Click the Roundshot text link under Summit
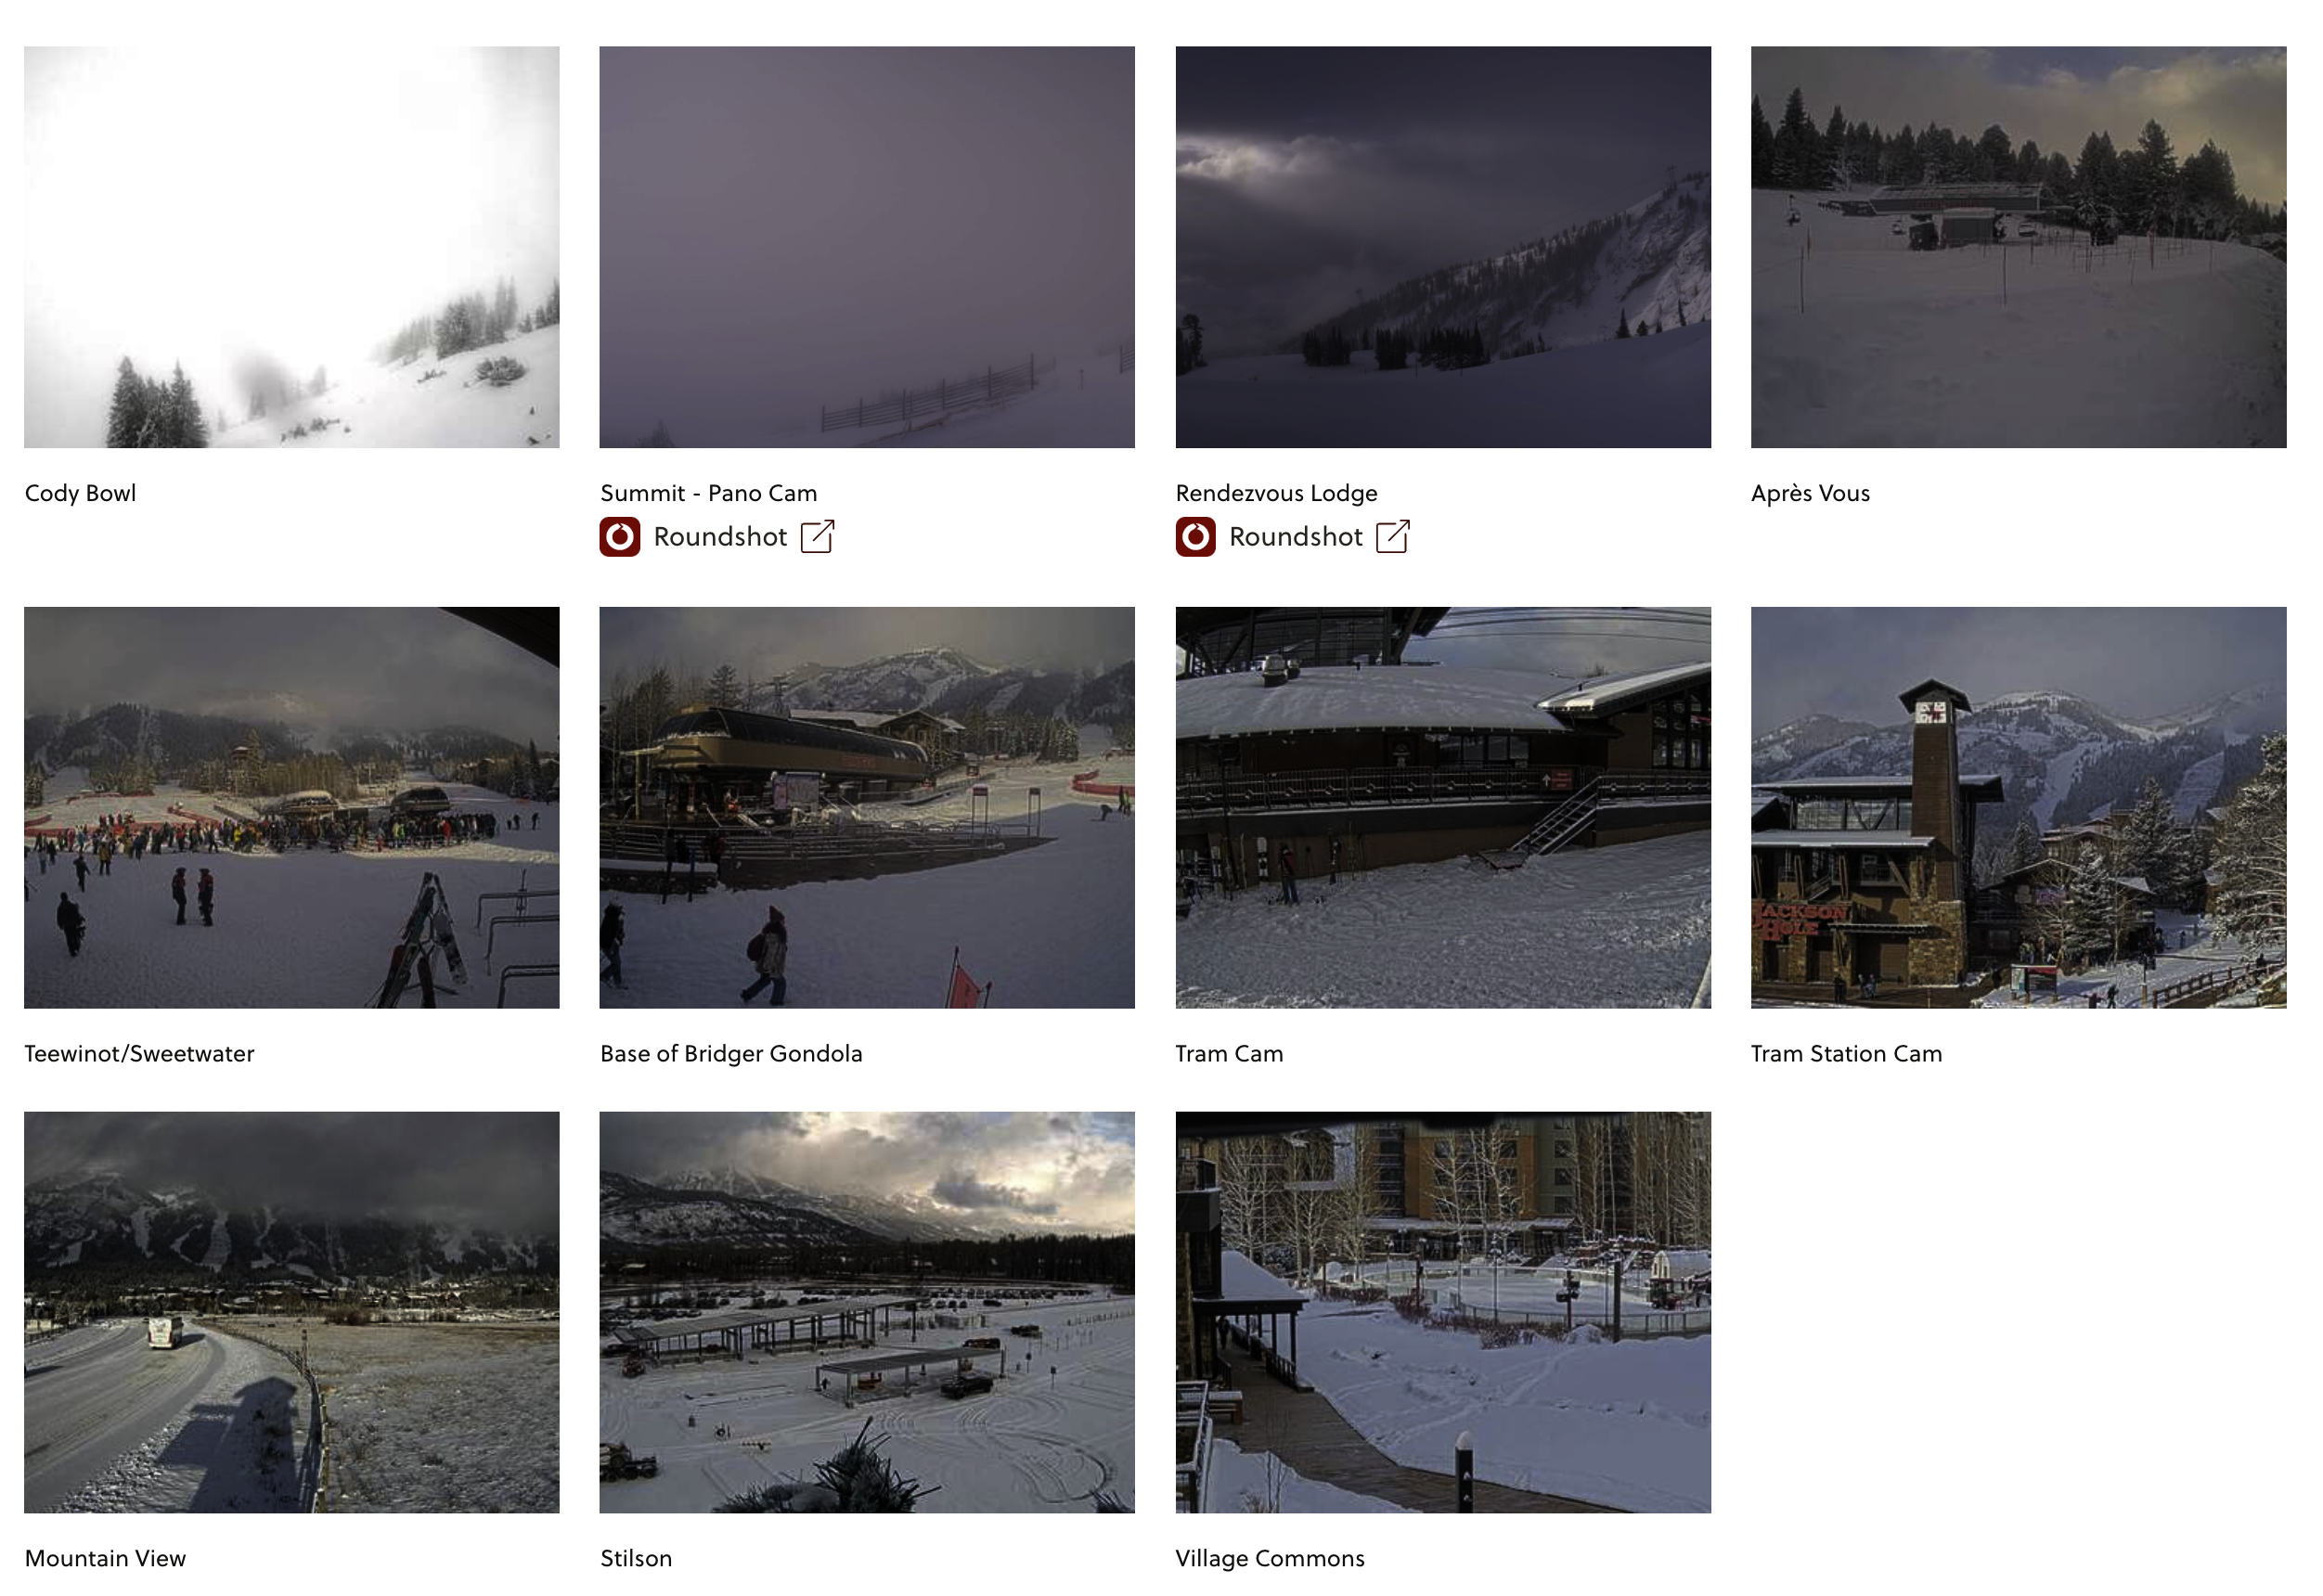Image resolution: width=2323 pixels, height=1596 pixels. point(720,537)
